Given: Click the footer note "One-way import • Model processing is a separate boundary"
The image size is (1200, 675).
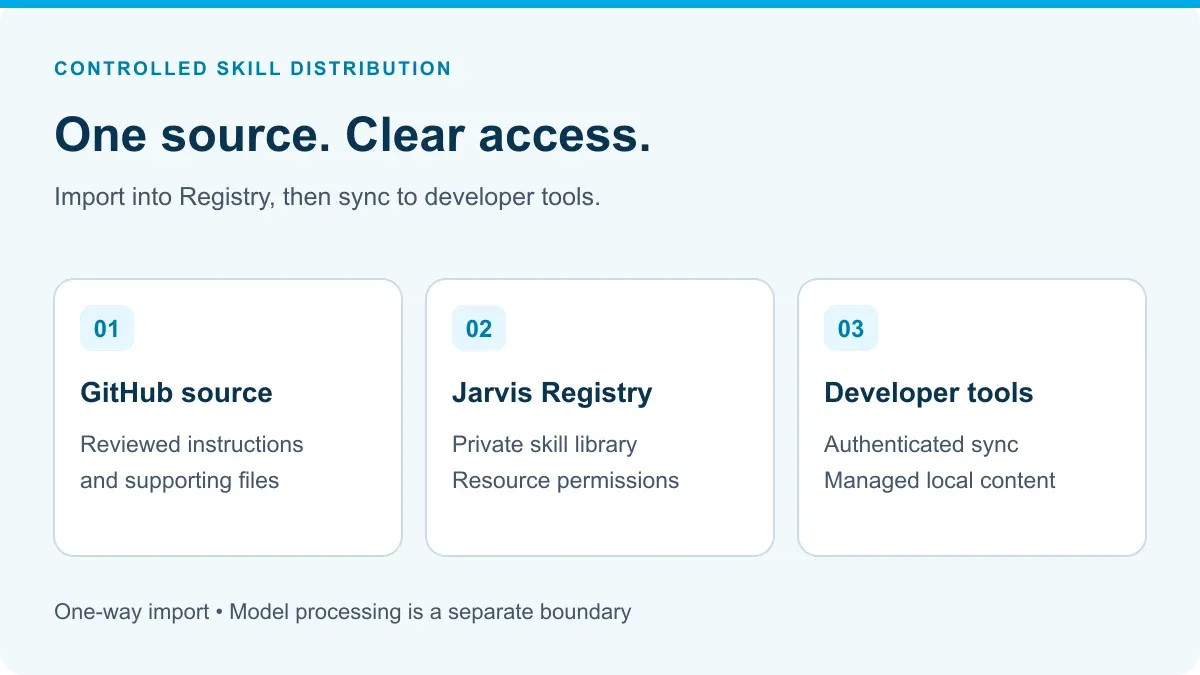Looking at the screenshot, I should click(343, 611).
